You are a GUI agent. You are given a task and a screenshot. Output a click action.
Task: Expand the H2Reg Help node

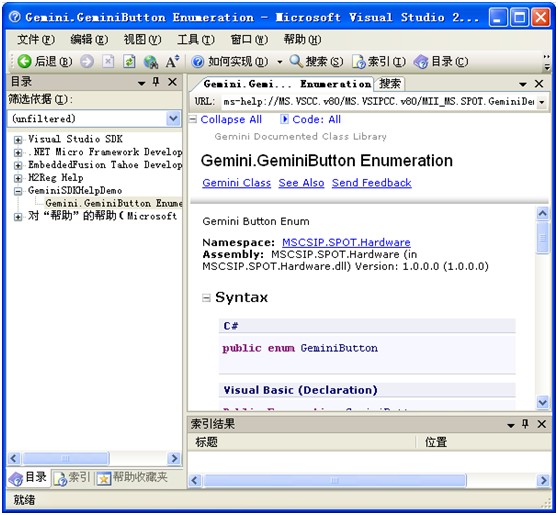click(18, 178)
